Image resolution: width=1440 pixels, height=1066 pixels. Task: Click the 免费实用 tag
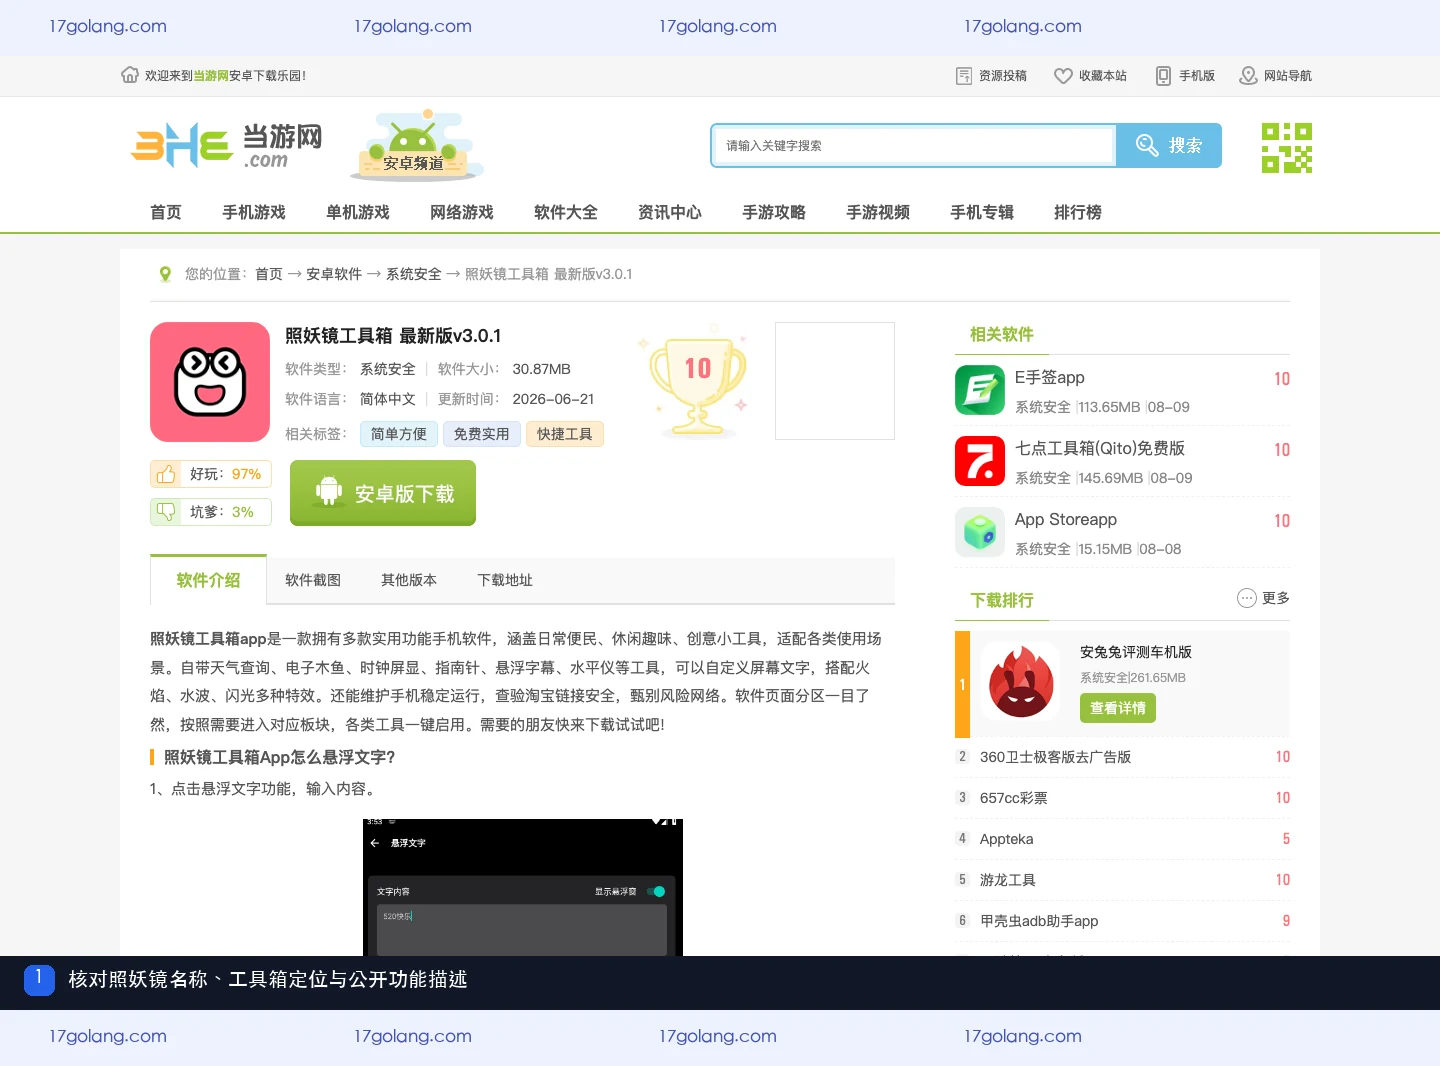click(482, 434)
